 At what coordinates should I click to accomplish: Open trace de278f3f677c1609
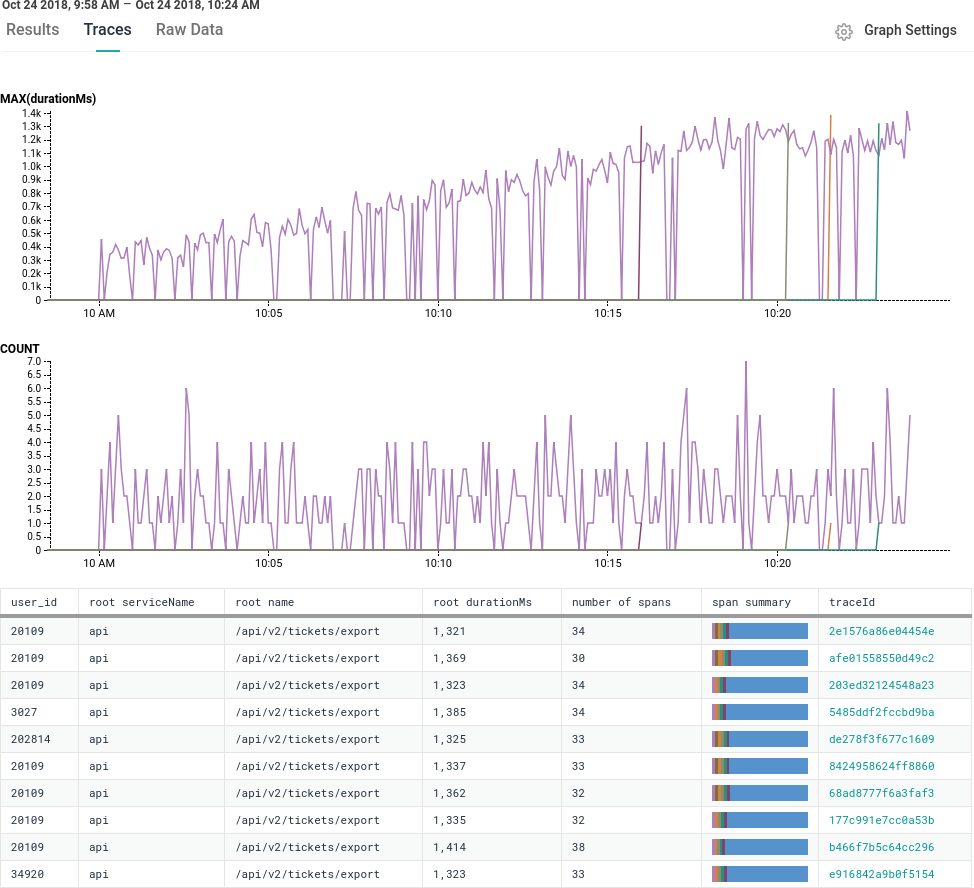coord(880,739)
